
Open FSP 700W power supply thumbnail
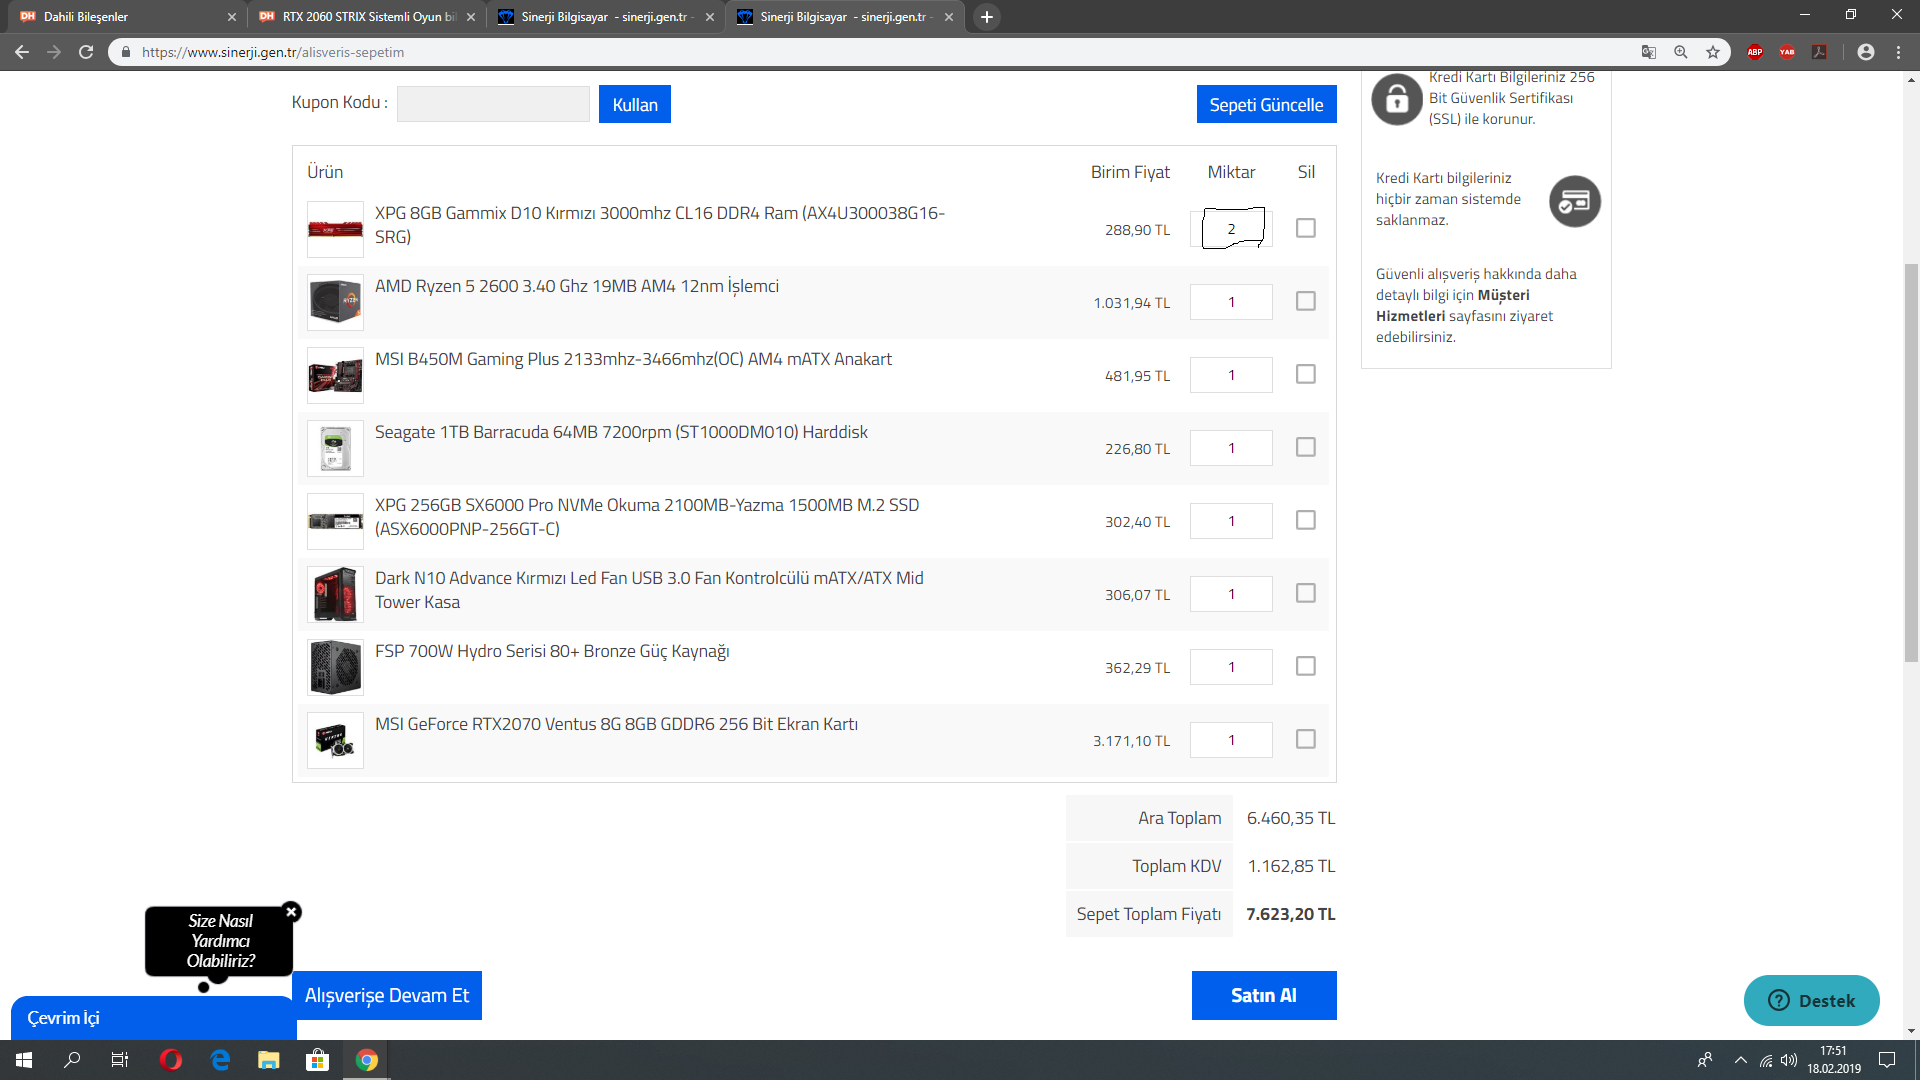(335, 667)
